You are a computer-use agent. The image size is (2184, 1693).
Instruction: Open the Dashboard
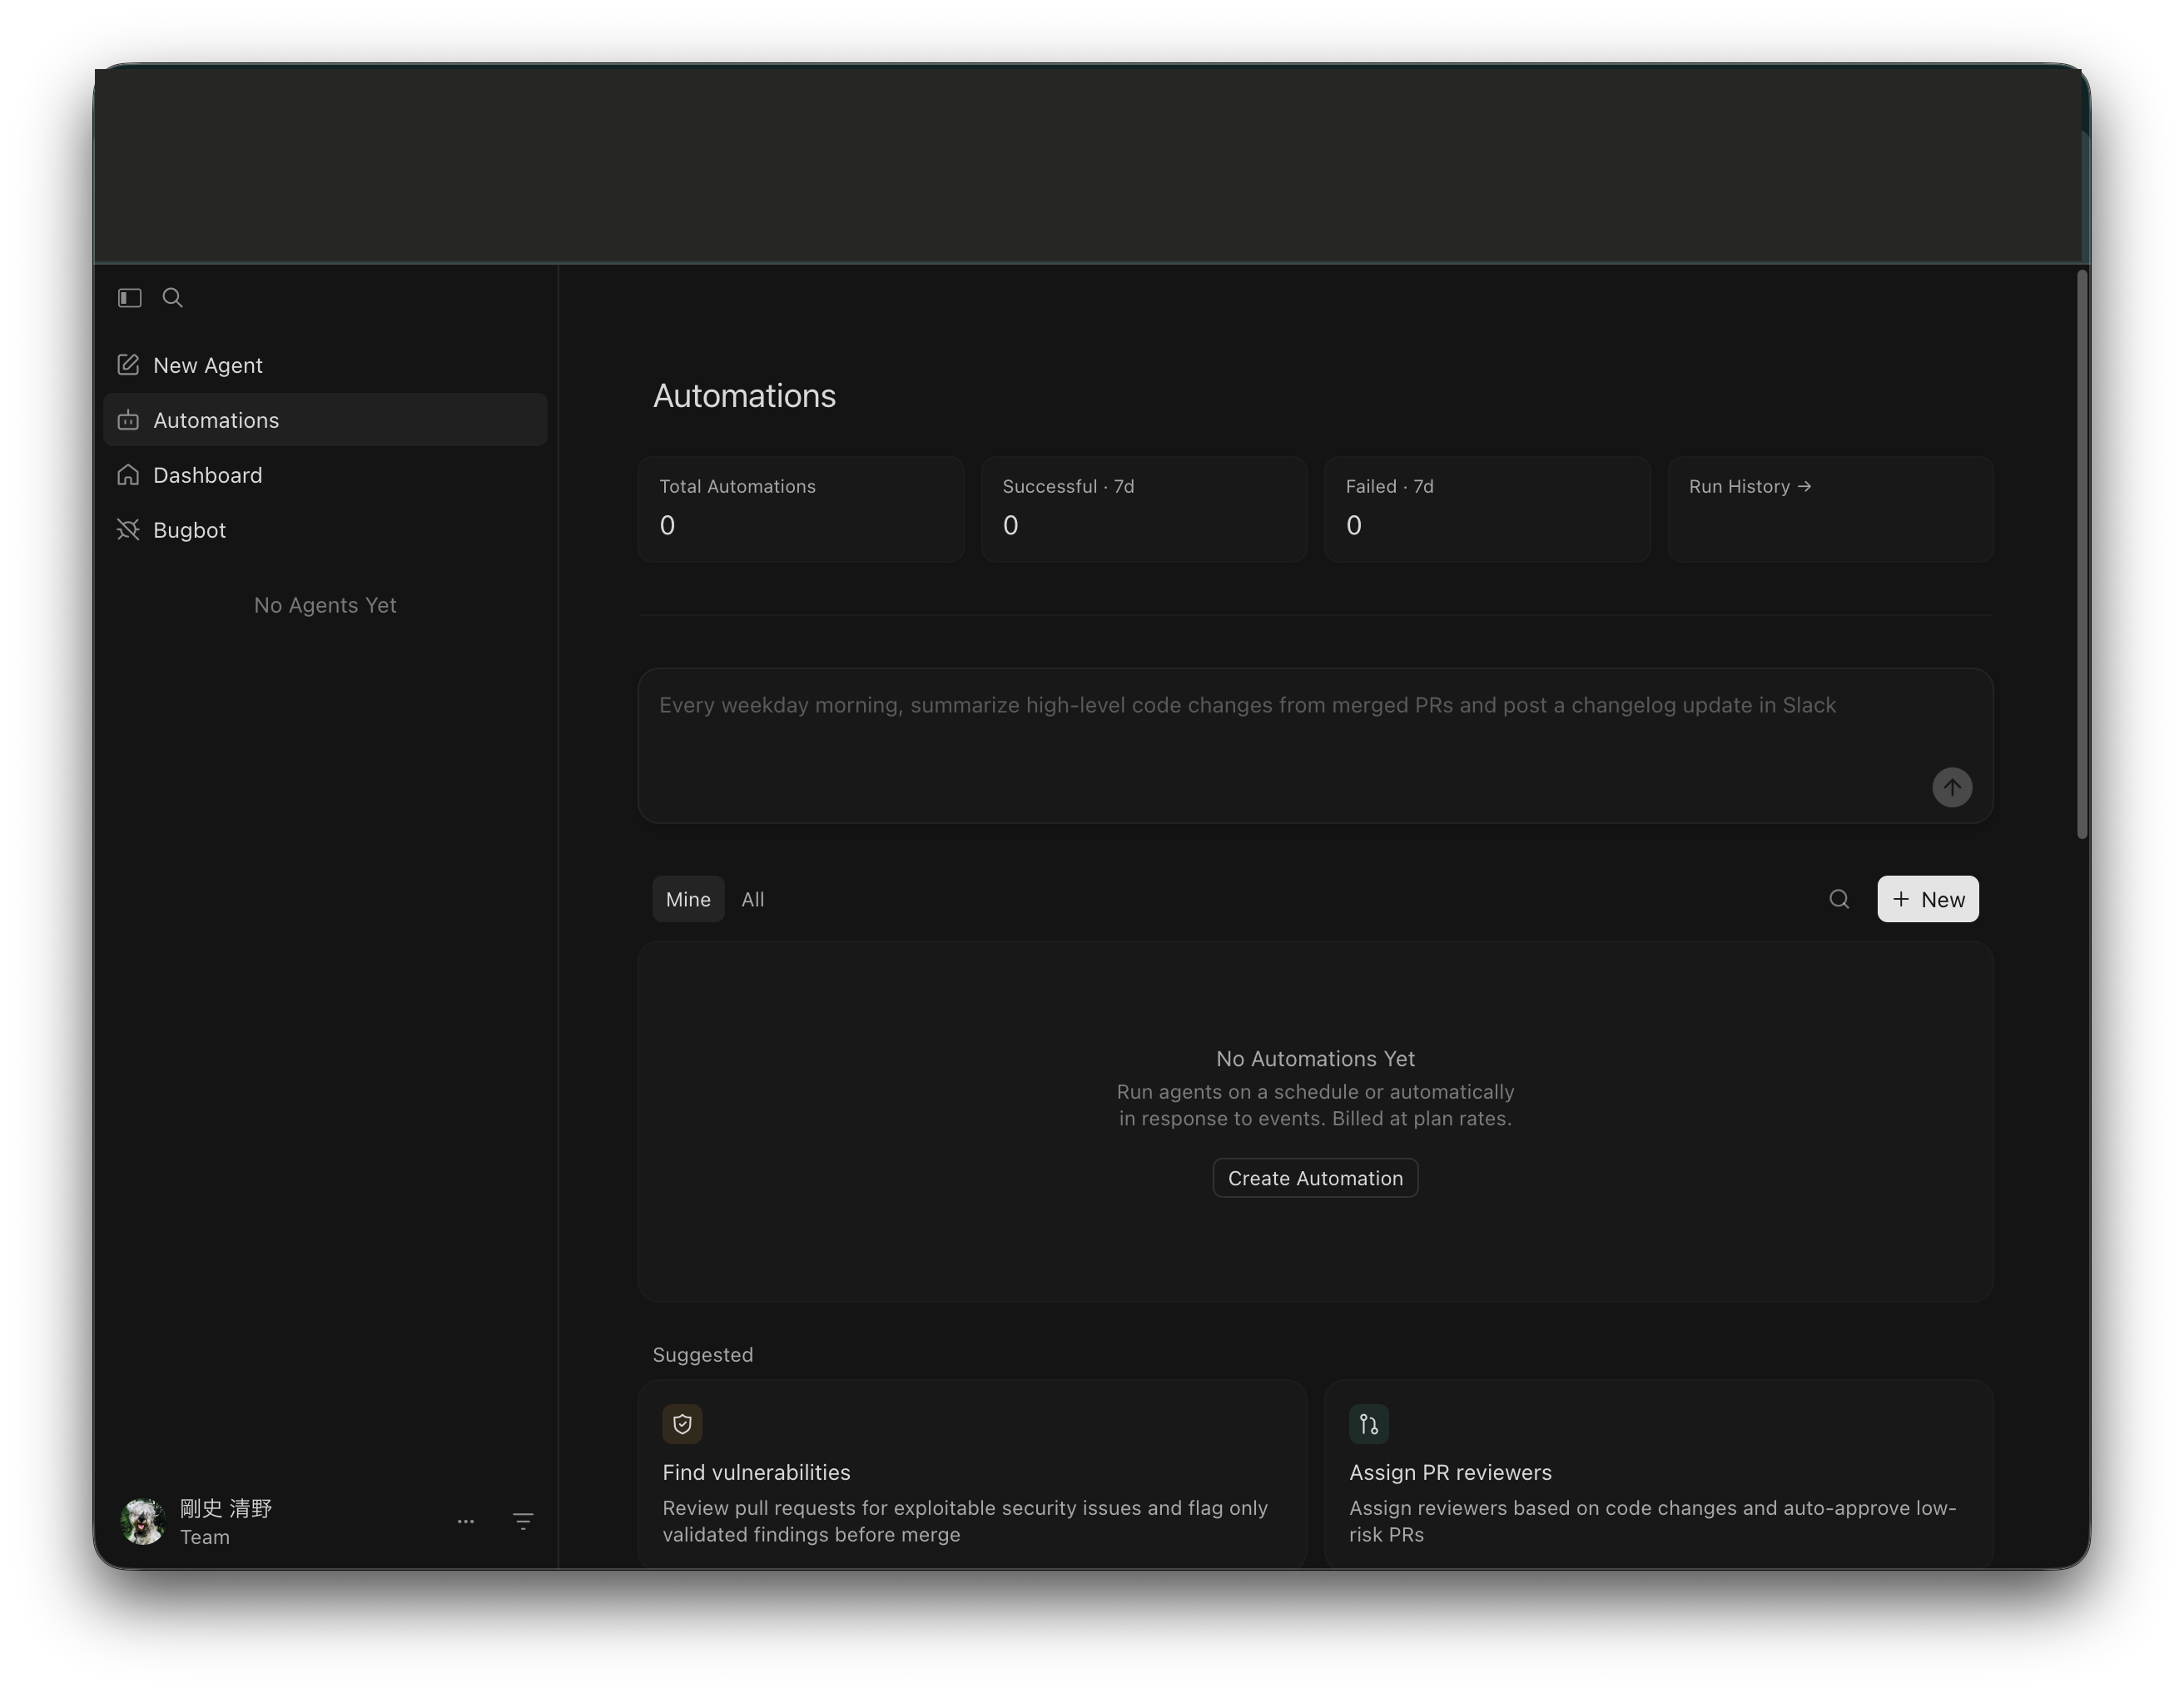[207, 475]
